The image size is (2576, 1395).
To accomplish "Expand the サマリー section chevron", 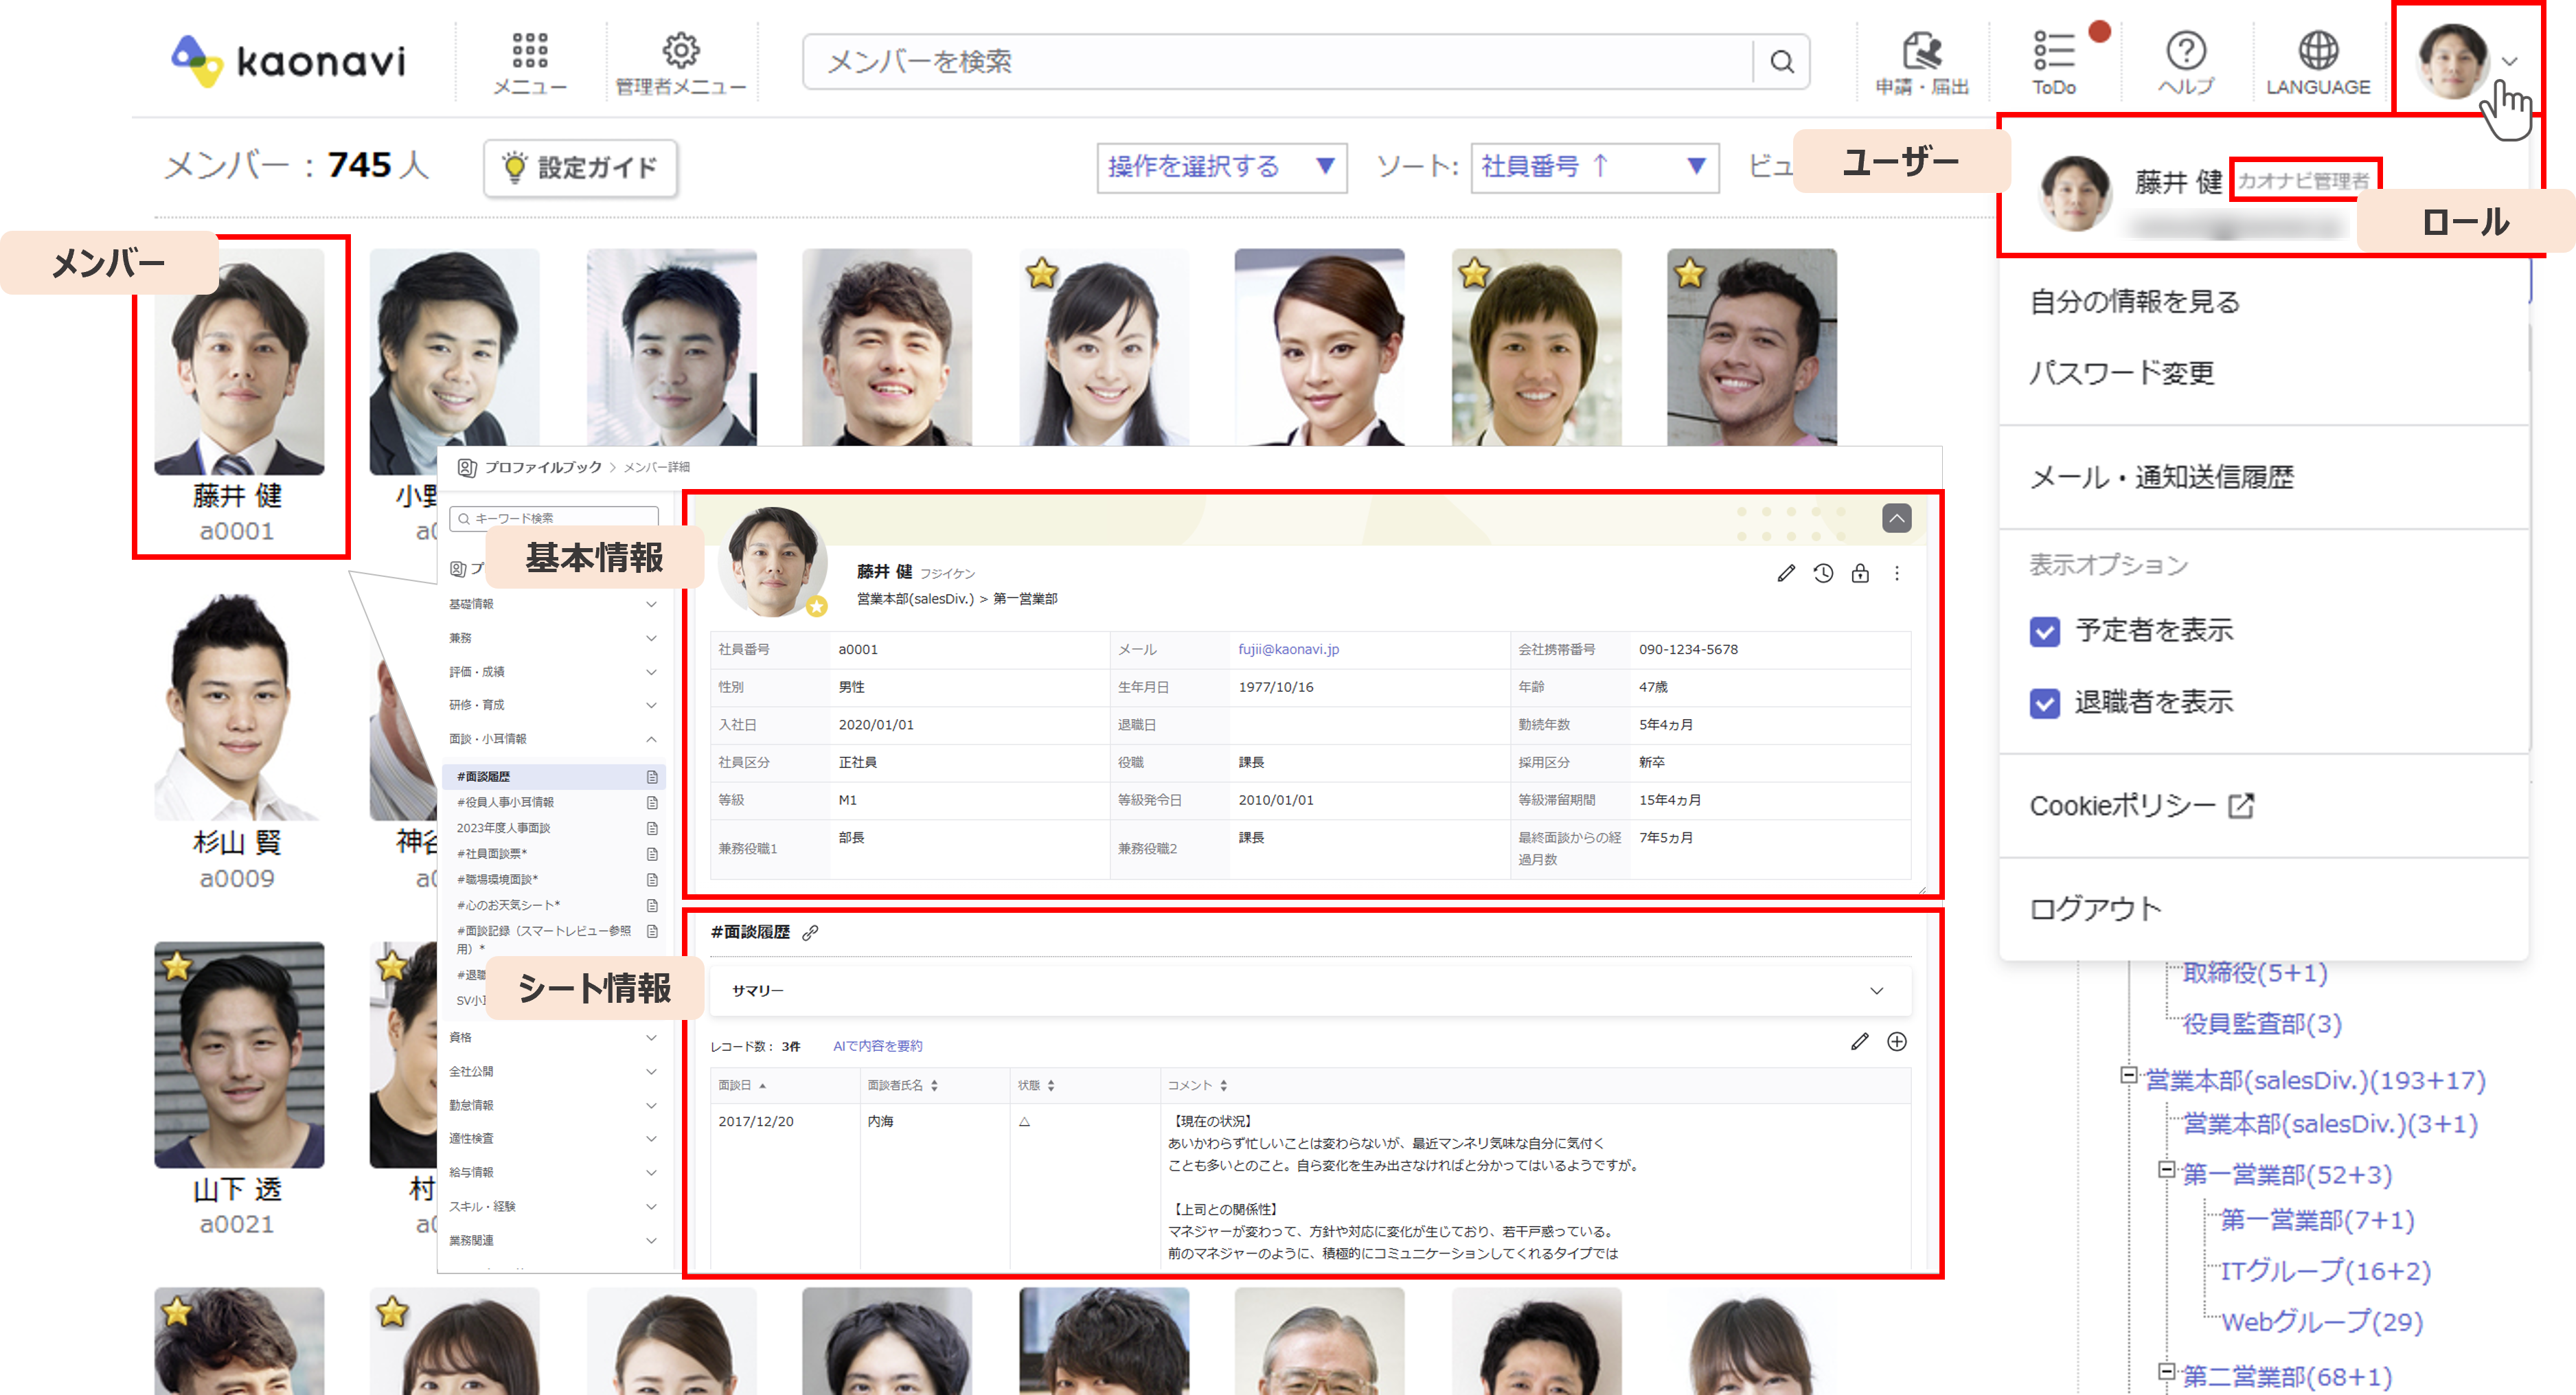I will [1876, 991].
